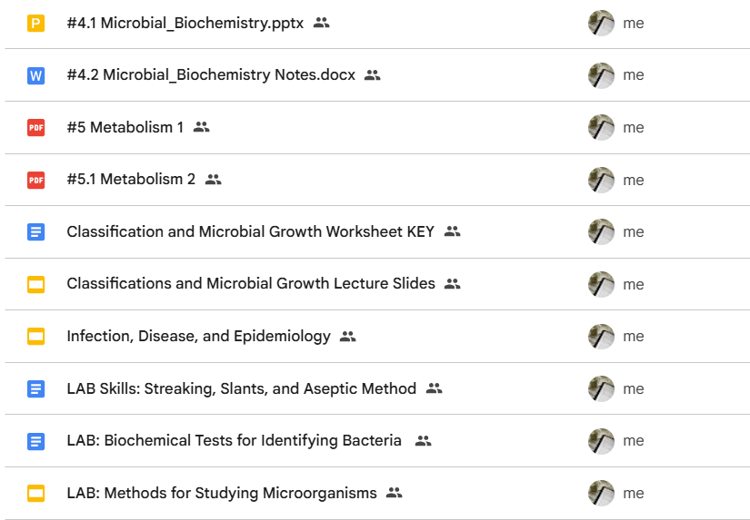750x520 pixels.
Task: Click the shared people icon next to #5 Metabolism 1
Action: (201, 127)
